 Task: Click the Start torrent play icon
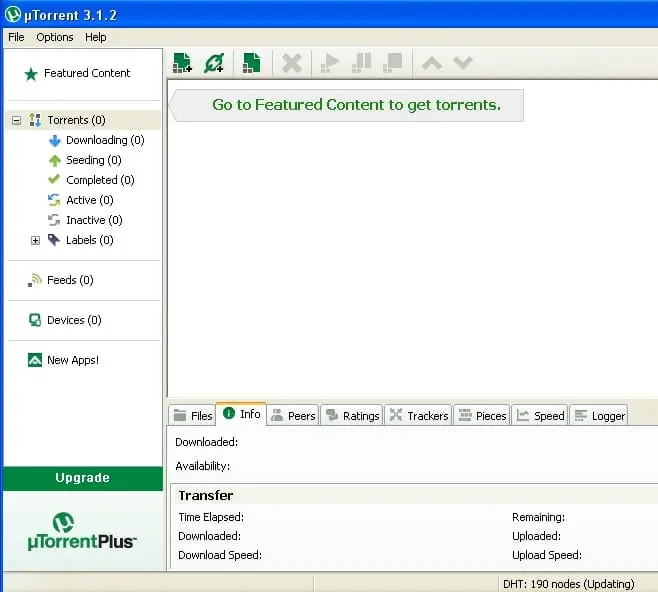coord(330,63)
